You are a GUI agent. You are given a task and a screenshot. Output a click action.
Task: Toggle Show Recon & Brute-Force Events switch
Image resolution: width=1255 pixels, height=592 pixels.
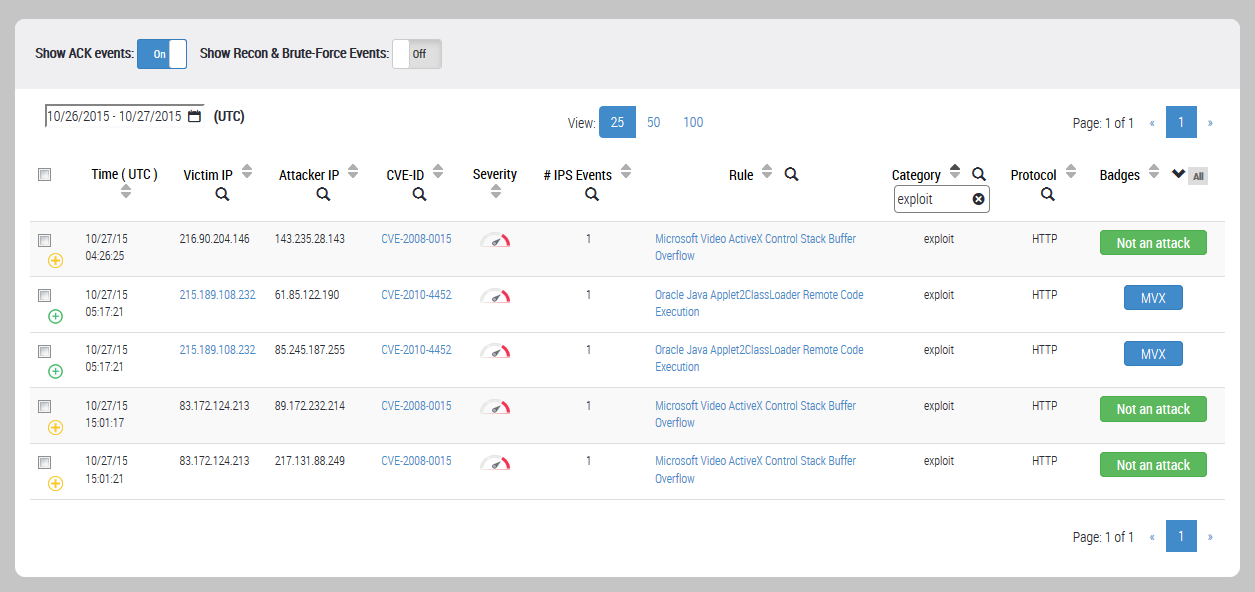(416, 54)
